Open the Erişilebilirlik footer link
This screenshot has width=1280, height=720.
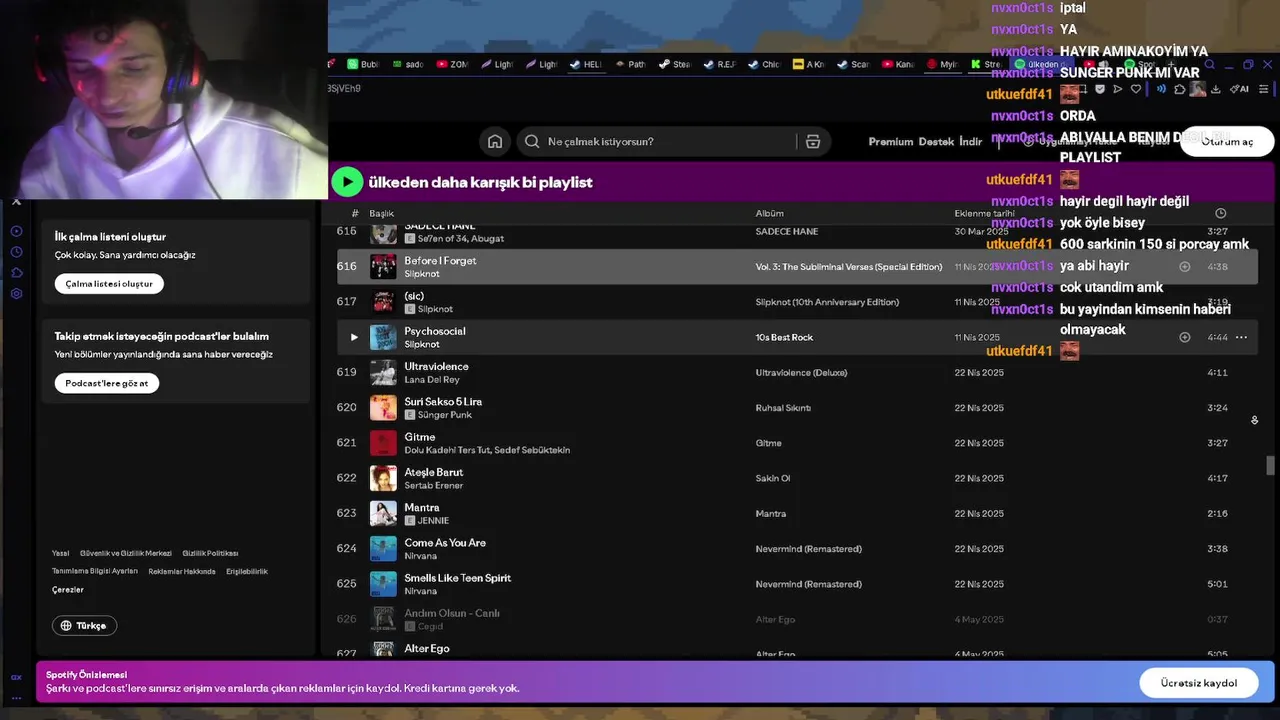[247, 571]
